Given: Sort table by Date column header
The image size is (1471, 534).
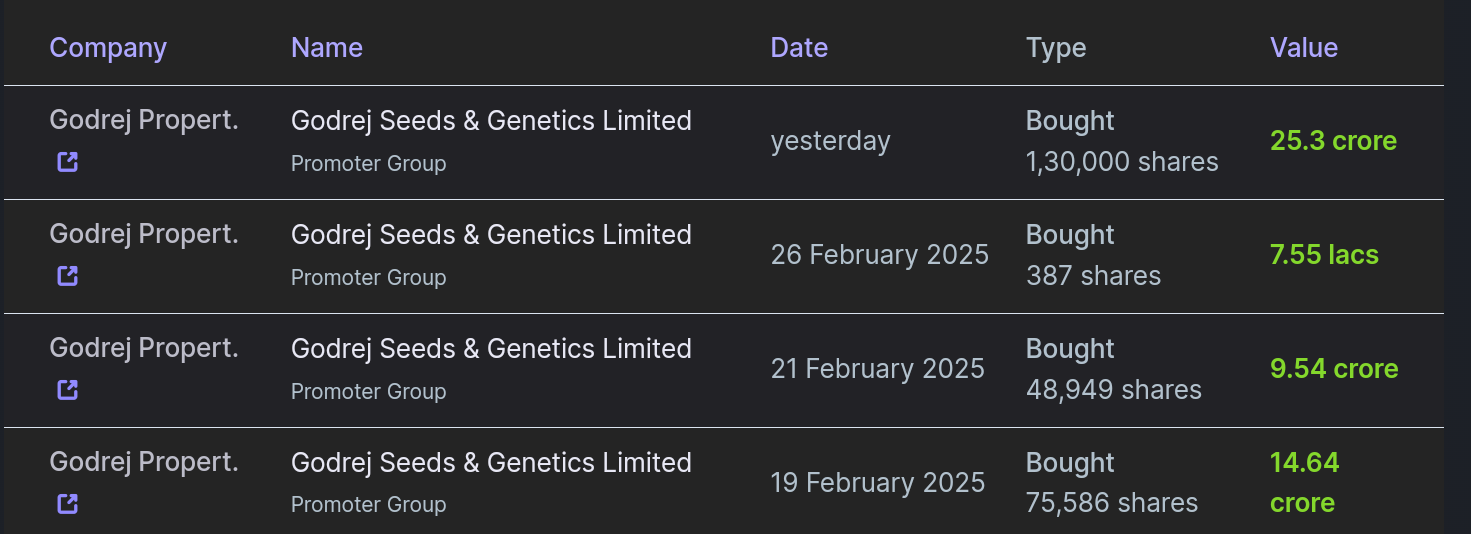Looking at the screenshot, I should (x=799, y=47).
